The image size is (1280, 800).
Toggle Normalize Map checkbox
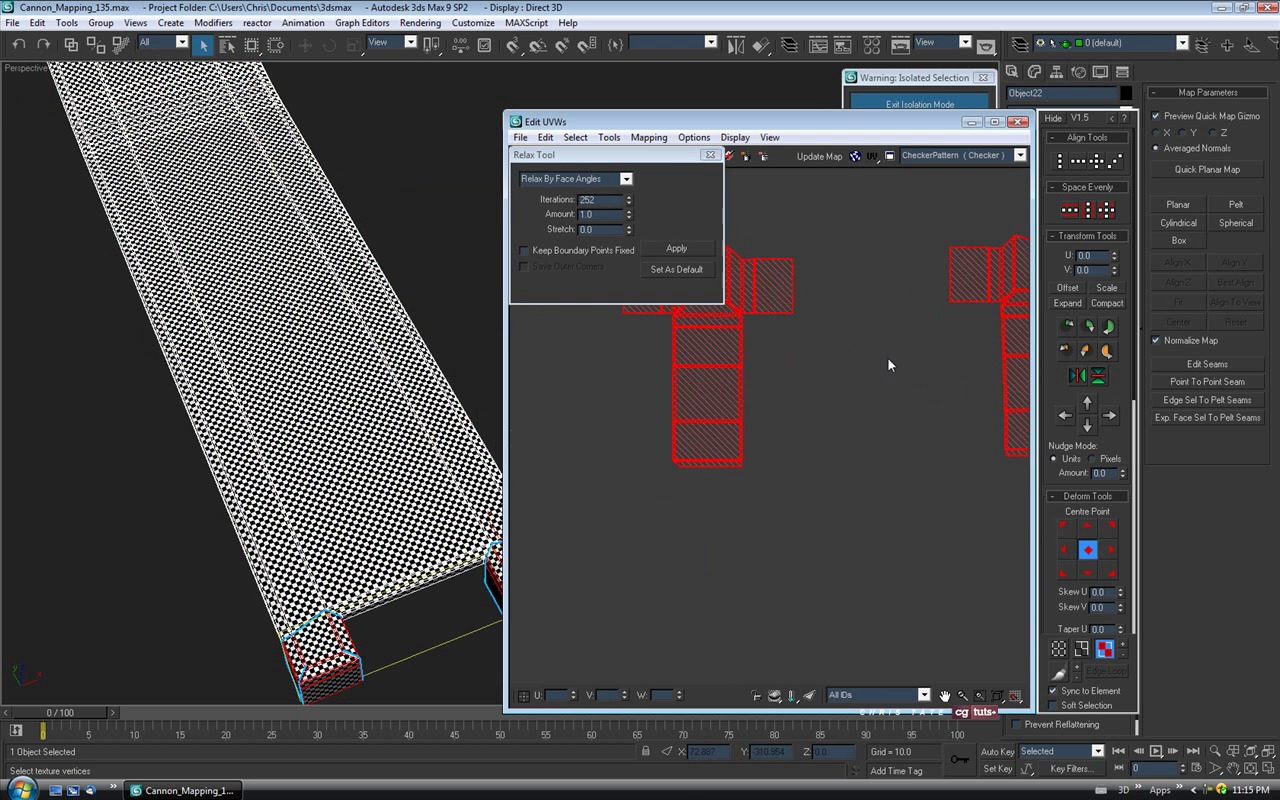[x=1156, y=340]
